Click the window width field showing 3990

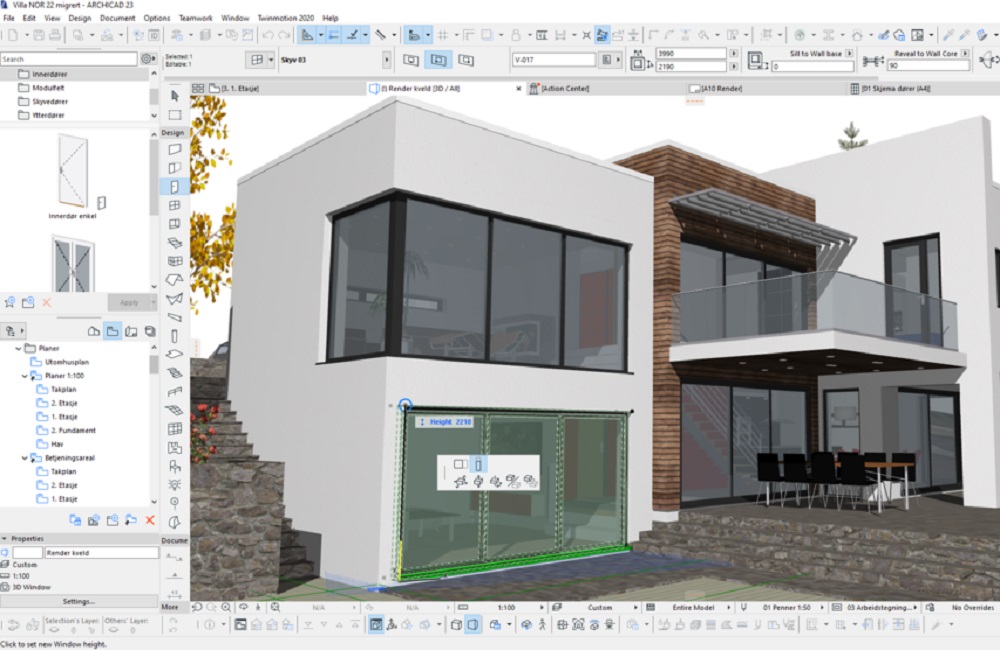[x=691, y=54]
